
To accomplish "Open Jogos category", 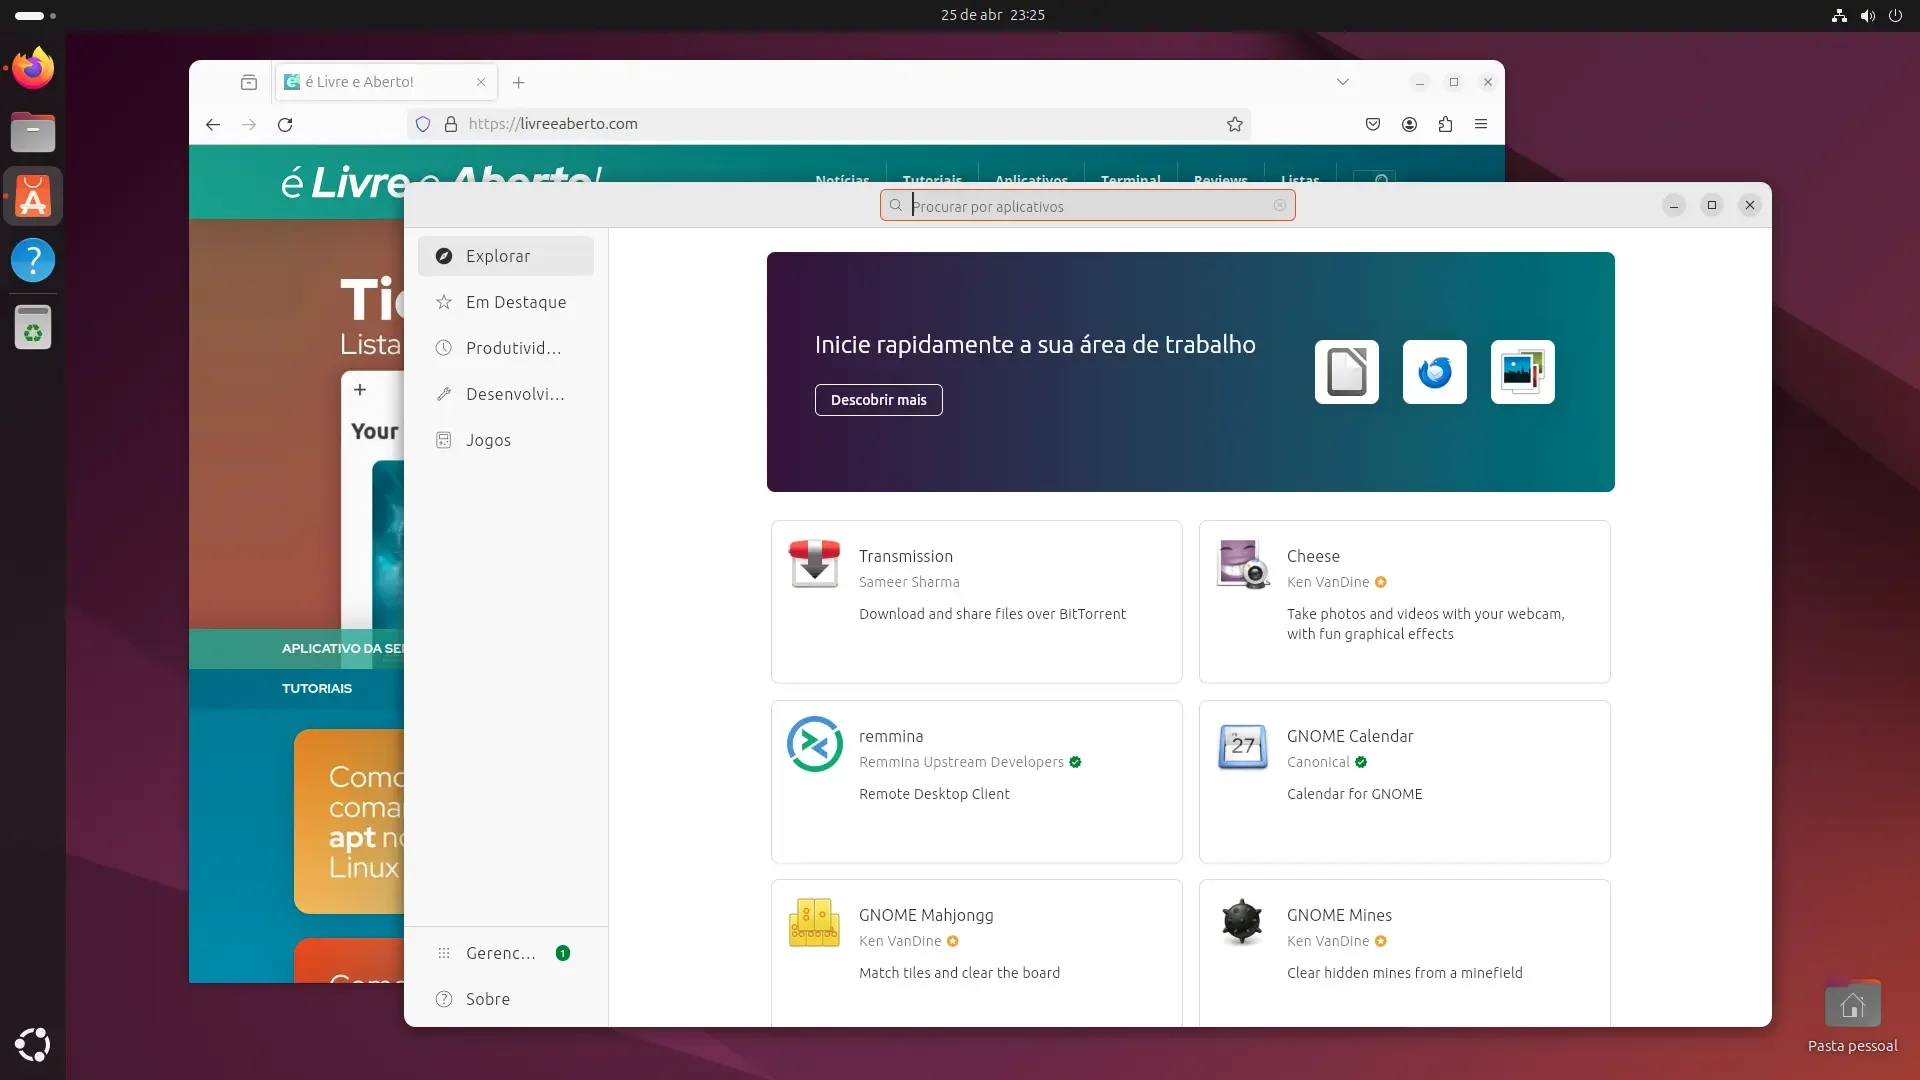I will point(506,440).
